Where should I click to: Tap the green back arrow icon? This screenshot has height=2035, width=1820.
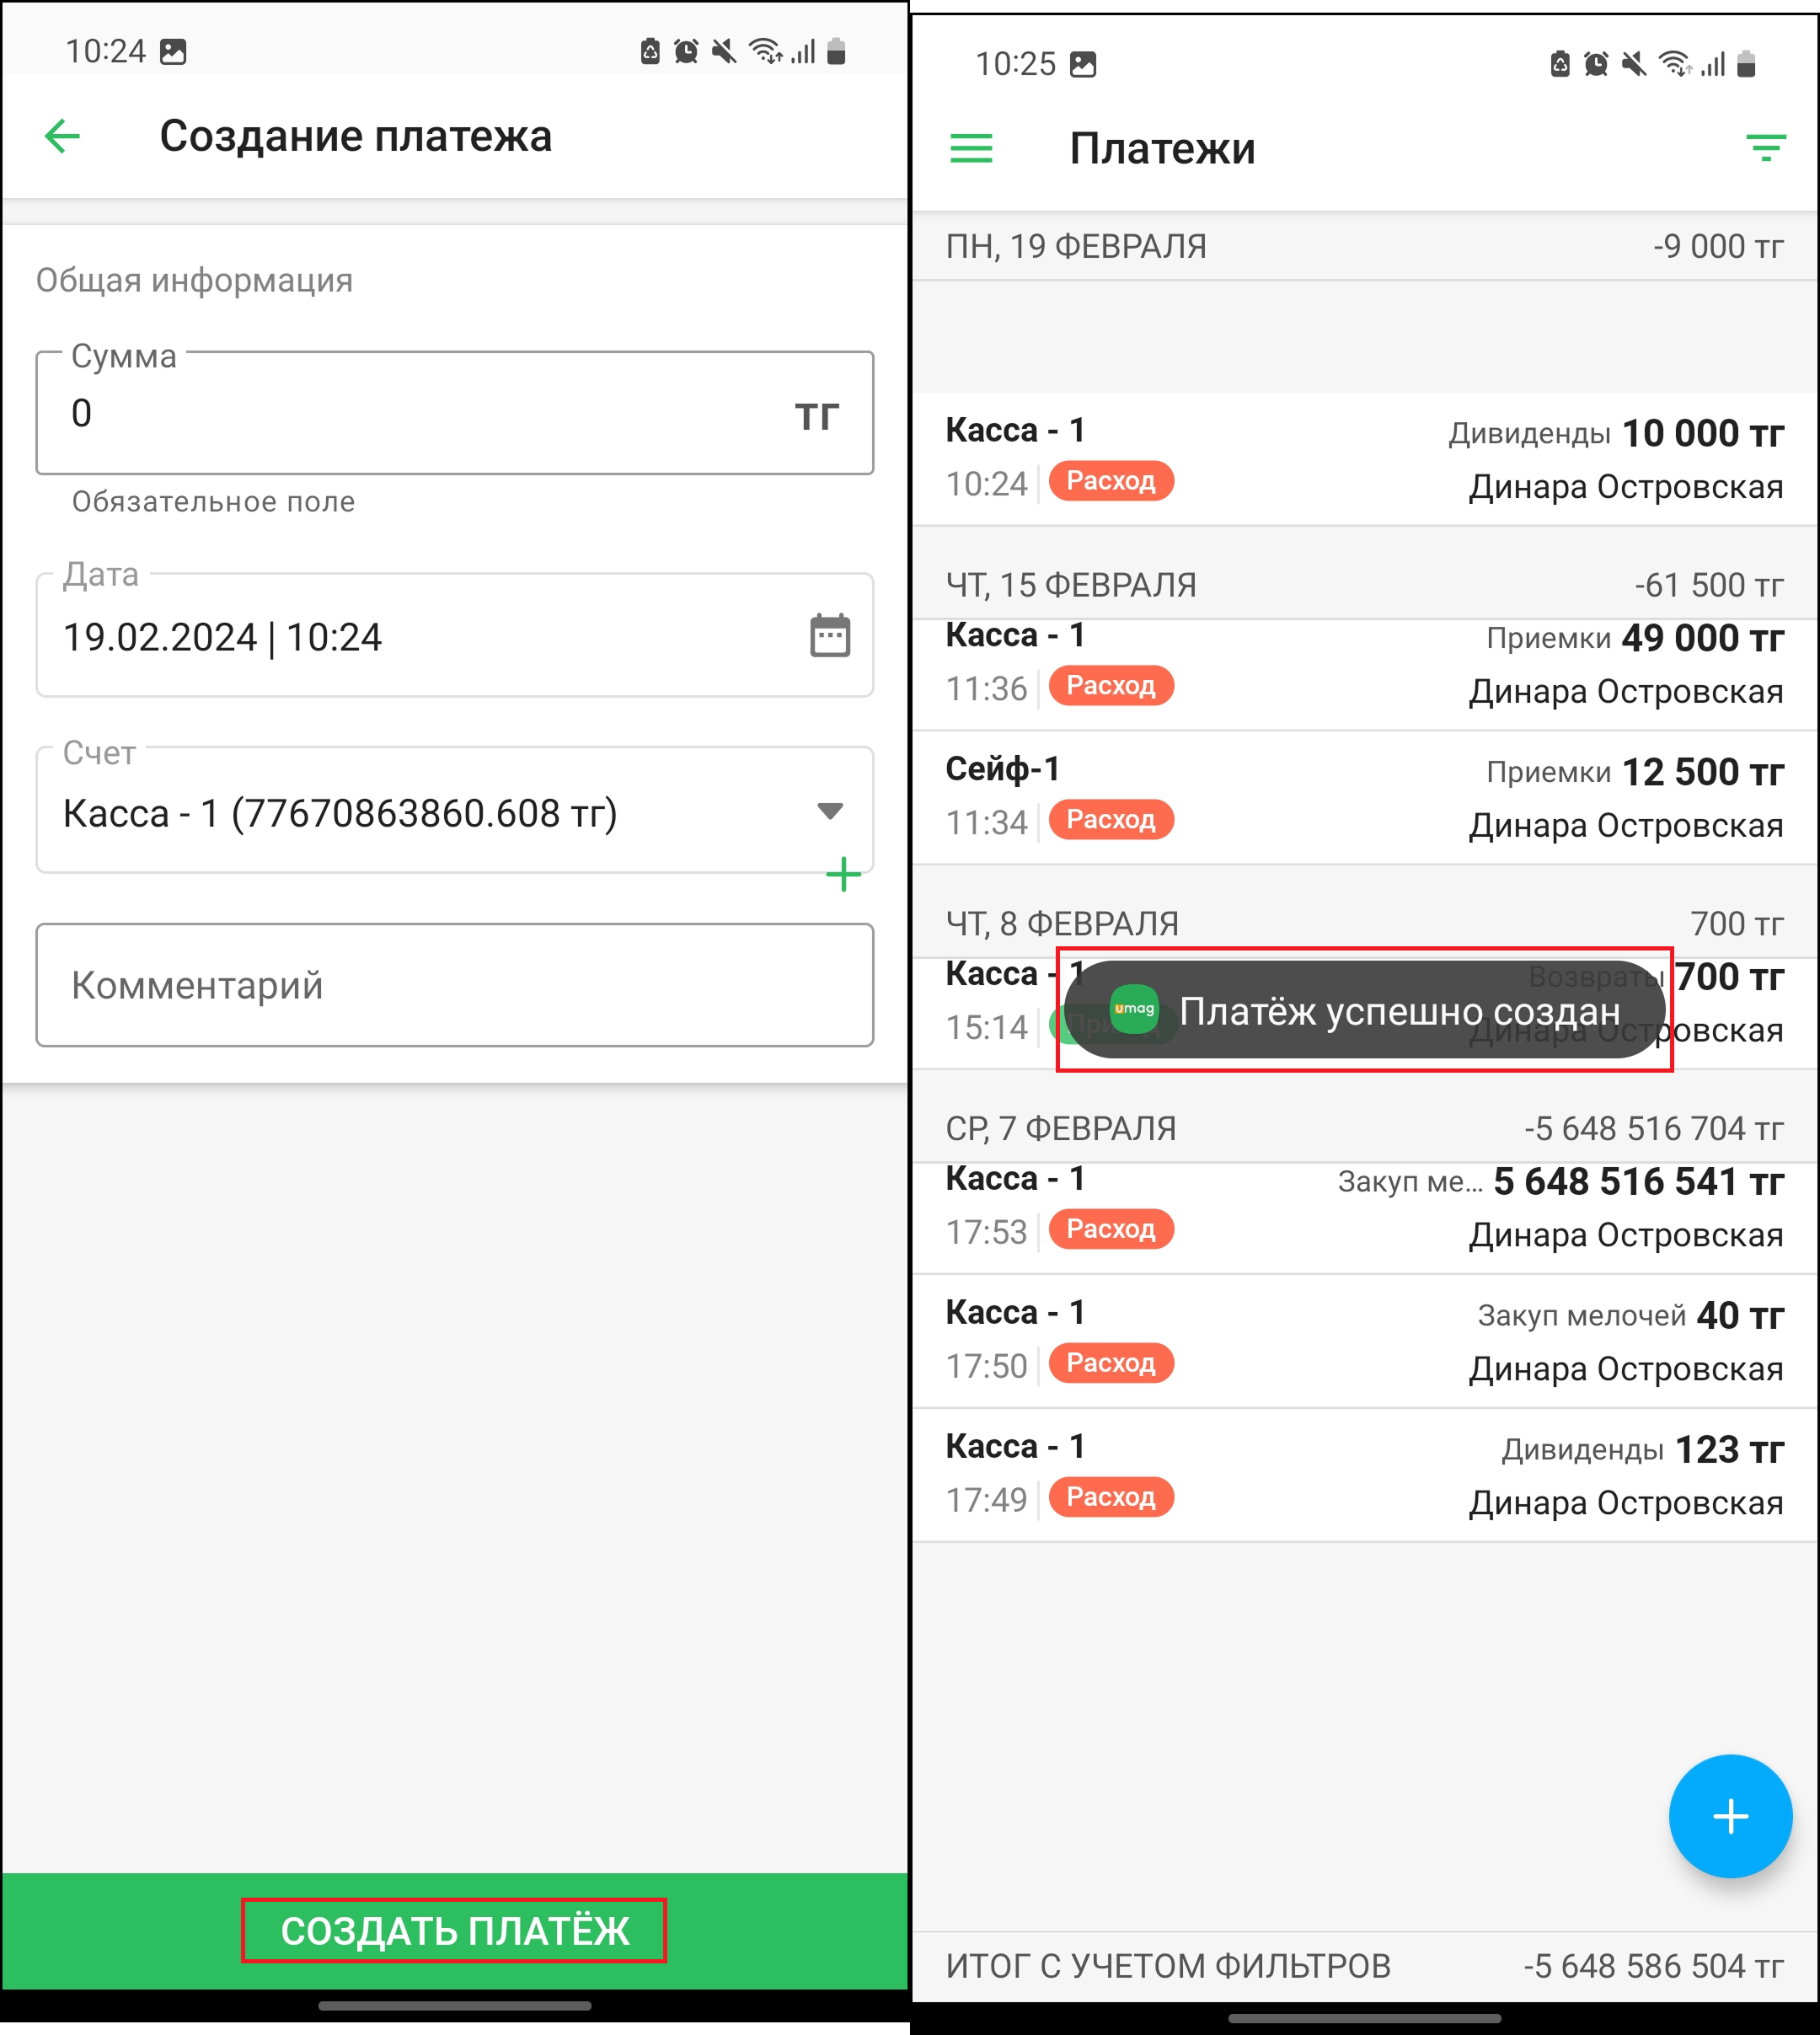62,136
